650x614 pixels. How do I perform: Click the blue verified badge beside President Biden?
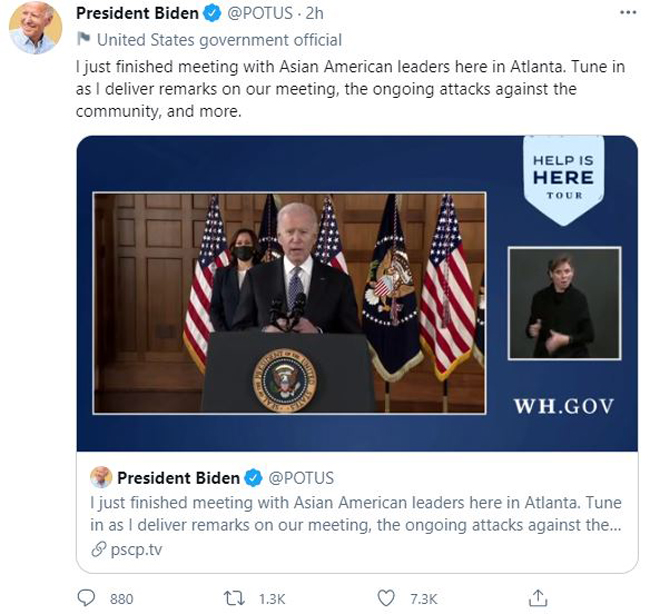(212, 14)
